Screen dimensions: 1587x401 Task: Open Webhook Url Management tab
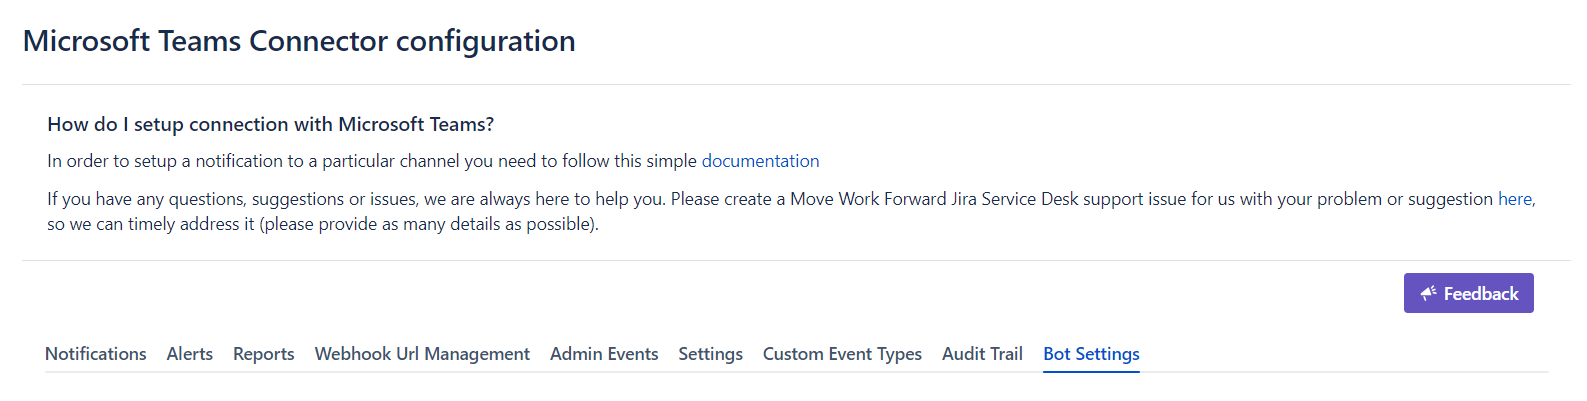pos(422,354)
